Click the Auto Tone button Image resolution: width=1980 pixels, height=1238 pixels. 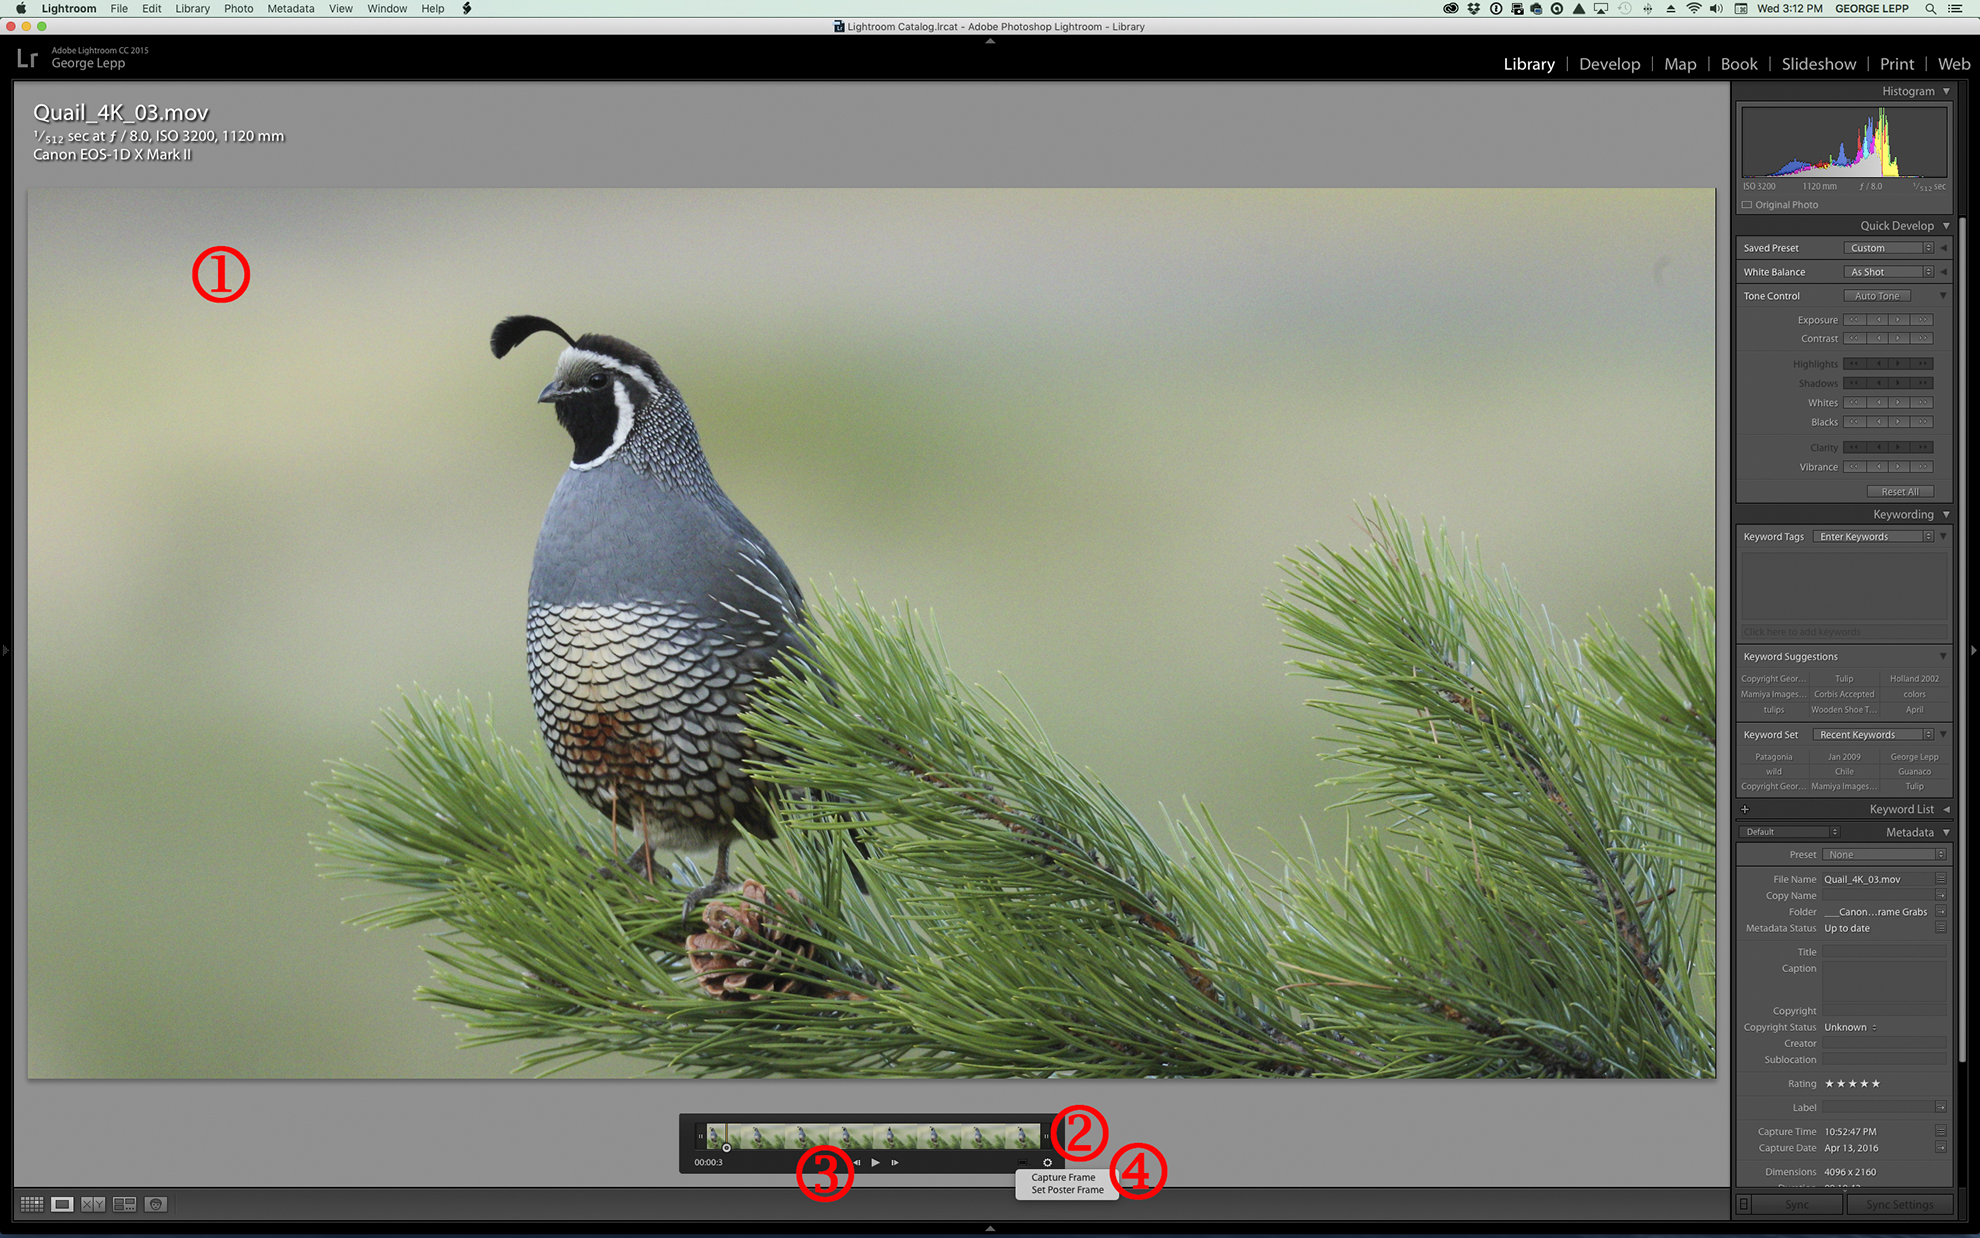pos(1876,296)
